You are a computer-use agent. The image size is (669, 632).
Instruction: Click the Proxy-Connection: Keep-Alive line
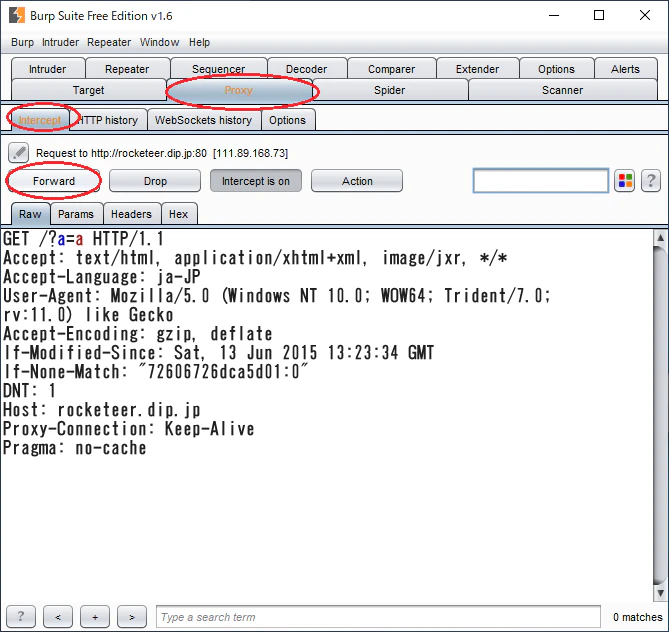click(128, 429)
